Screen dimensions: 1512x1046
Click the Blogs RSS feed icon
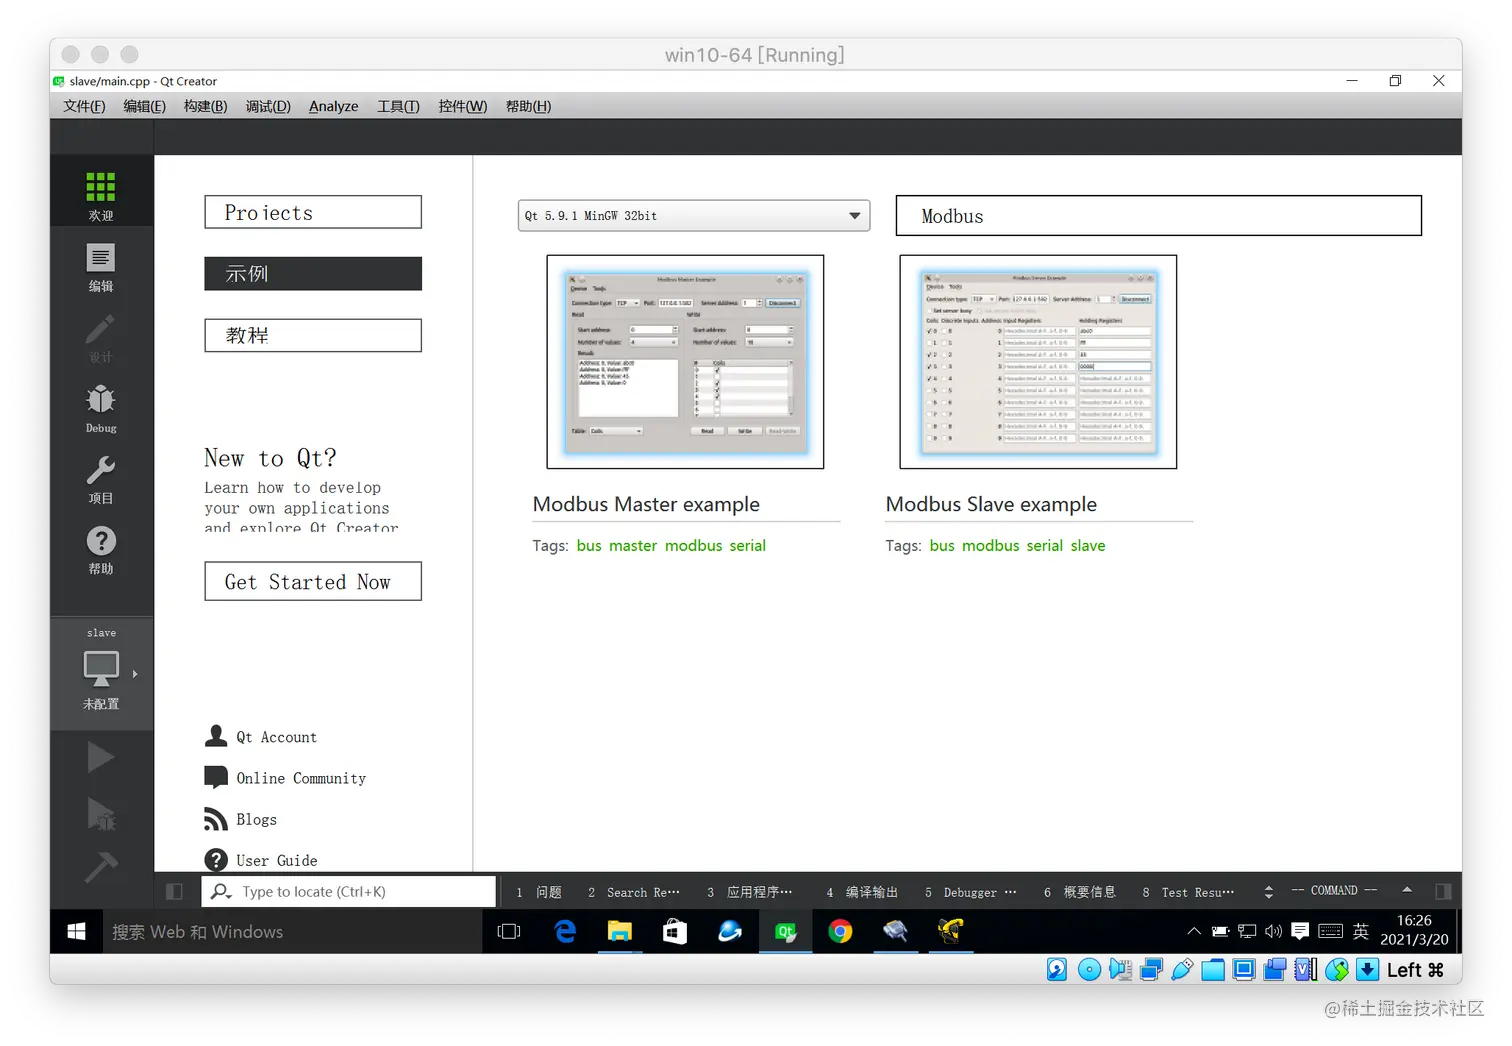coord(216,819)
